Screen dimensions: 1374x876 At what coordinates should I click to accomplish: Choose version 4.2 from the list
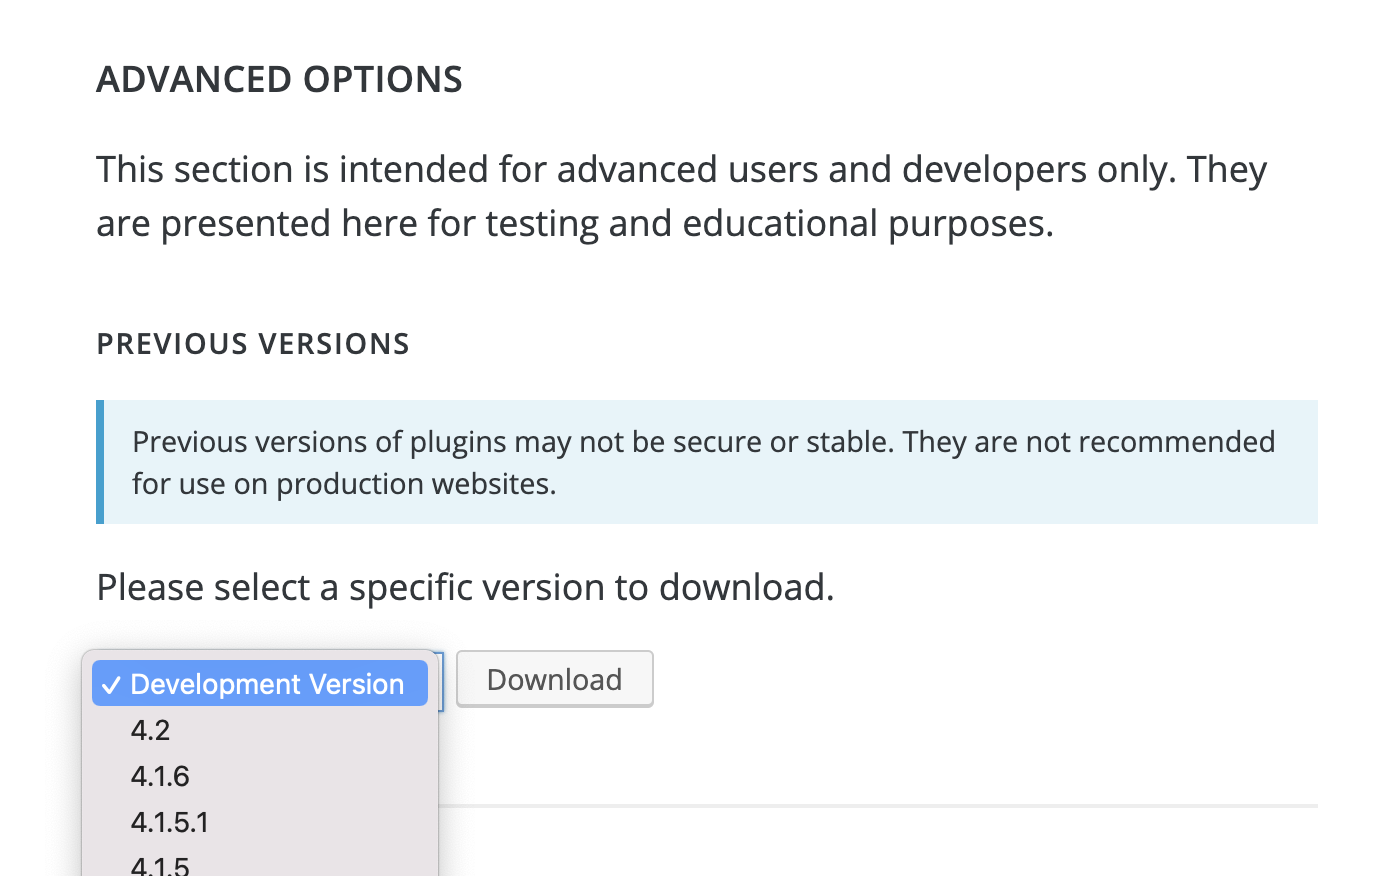tap(260, 730)
